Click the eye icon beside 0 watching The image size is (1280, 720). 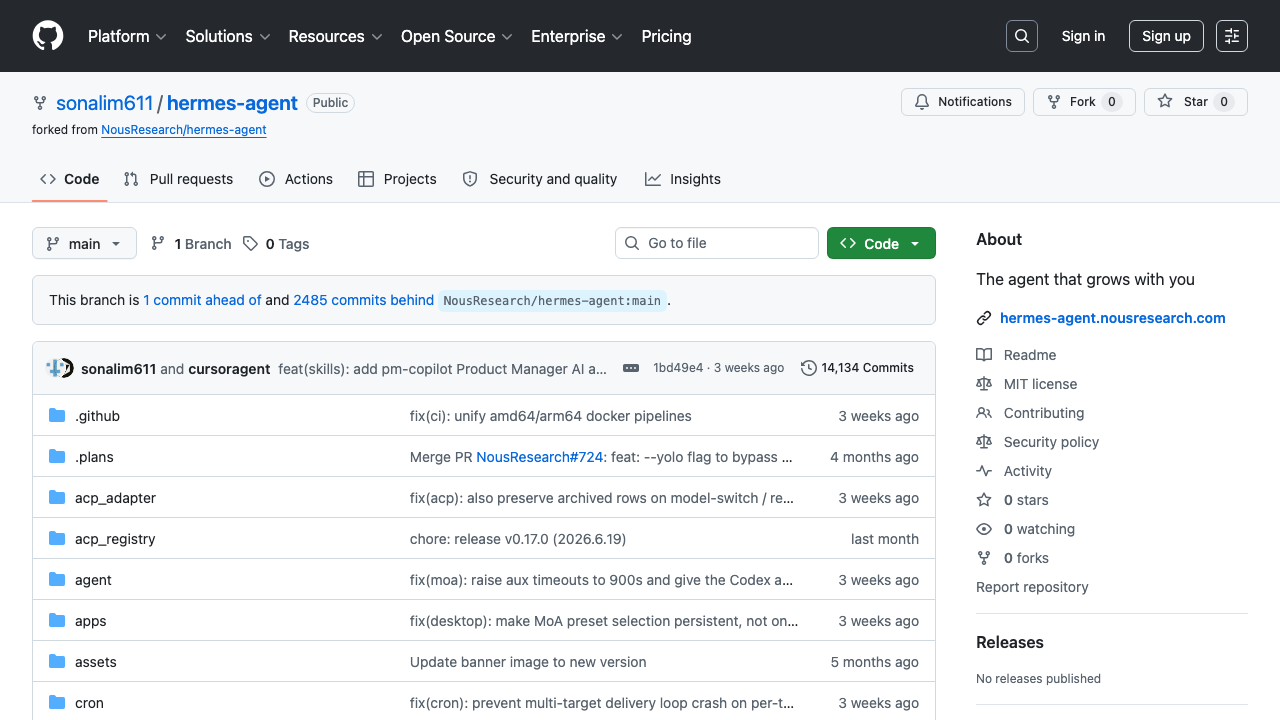point(984,529)
